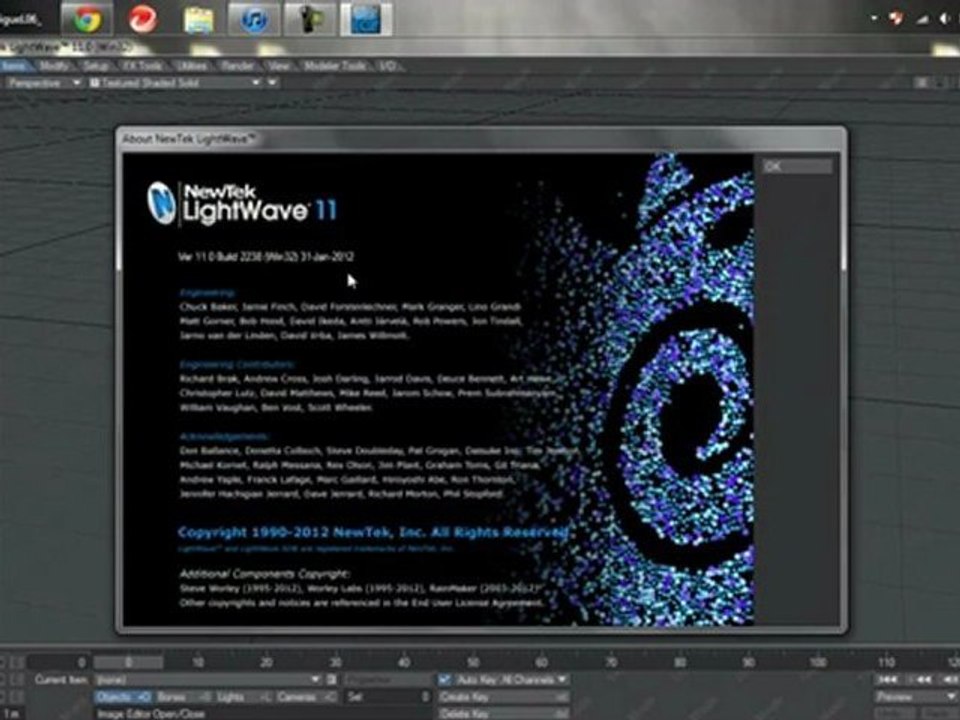Switch to Bones edit mode
Screen dimensions: 960x720
click(183, 697)
